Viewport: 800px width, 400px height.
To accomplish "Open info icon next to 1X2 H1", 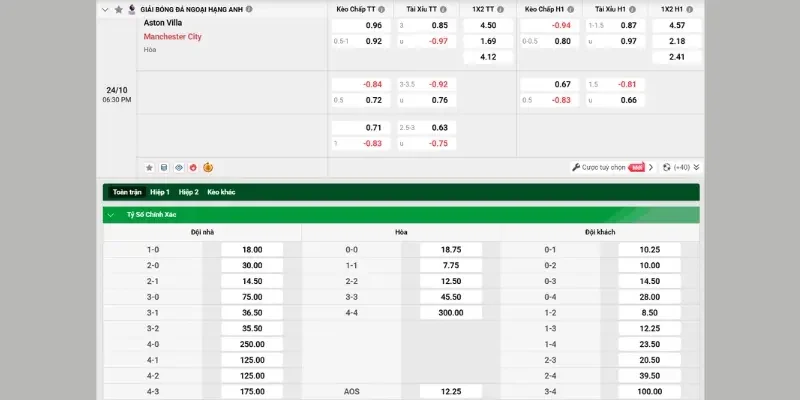I will tap(689, 10).
